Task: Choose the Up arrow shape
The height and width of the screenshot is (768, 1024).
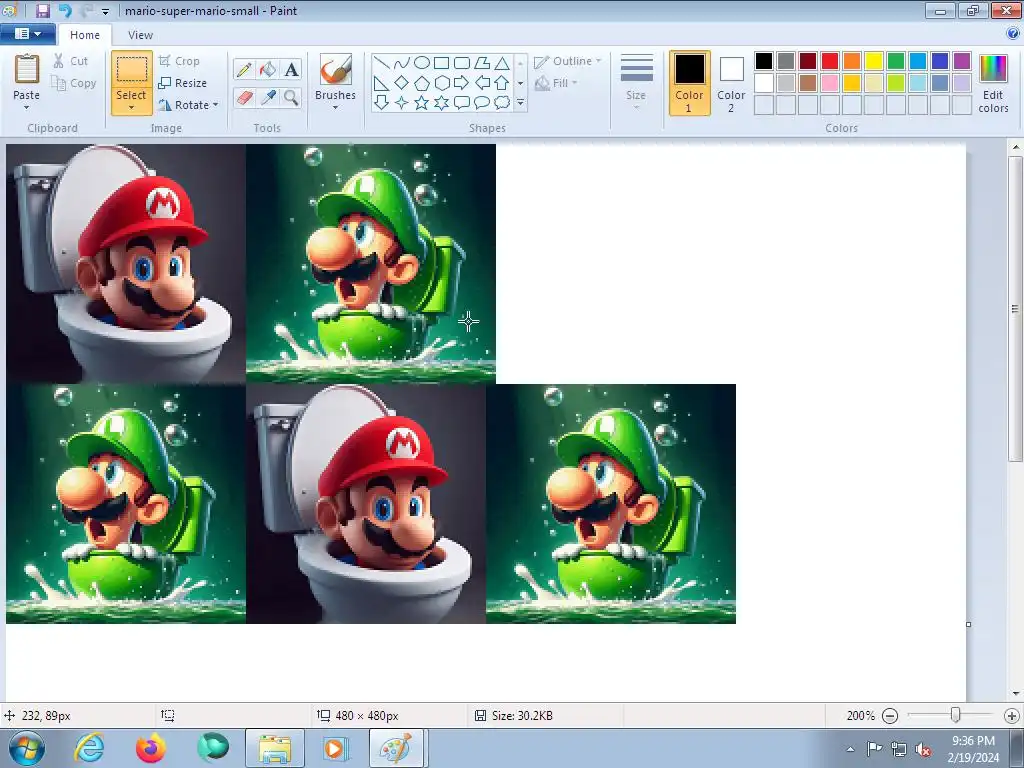Action: click(502, 83)
